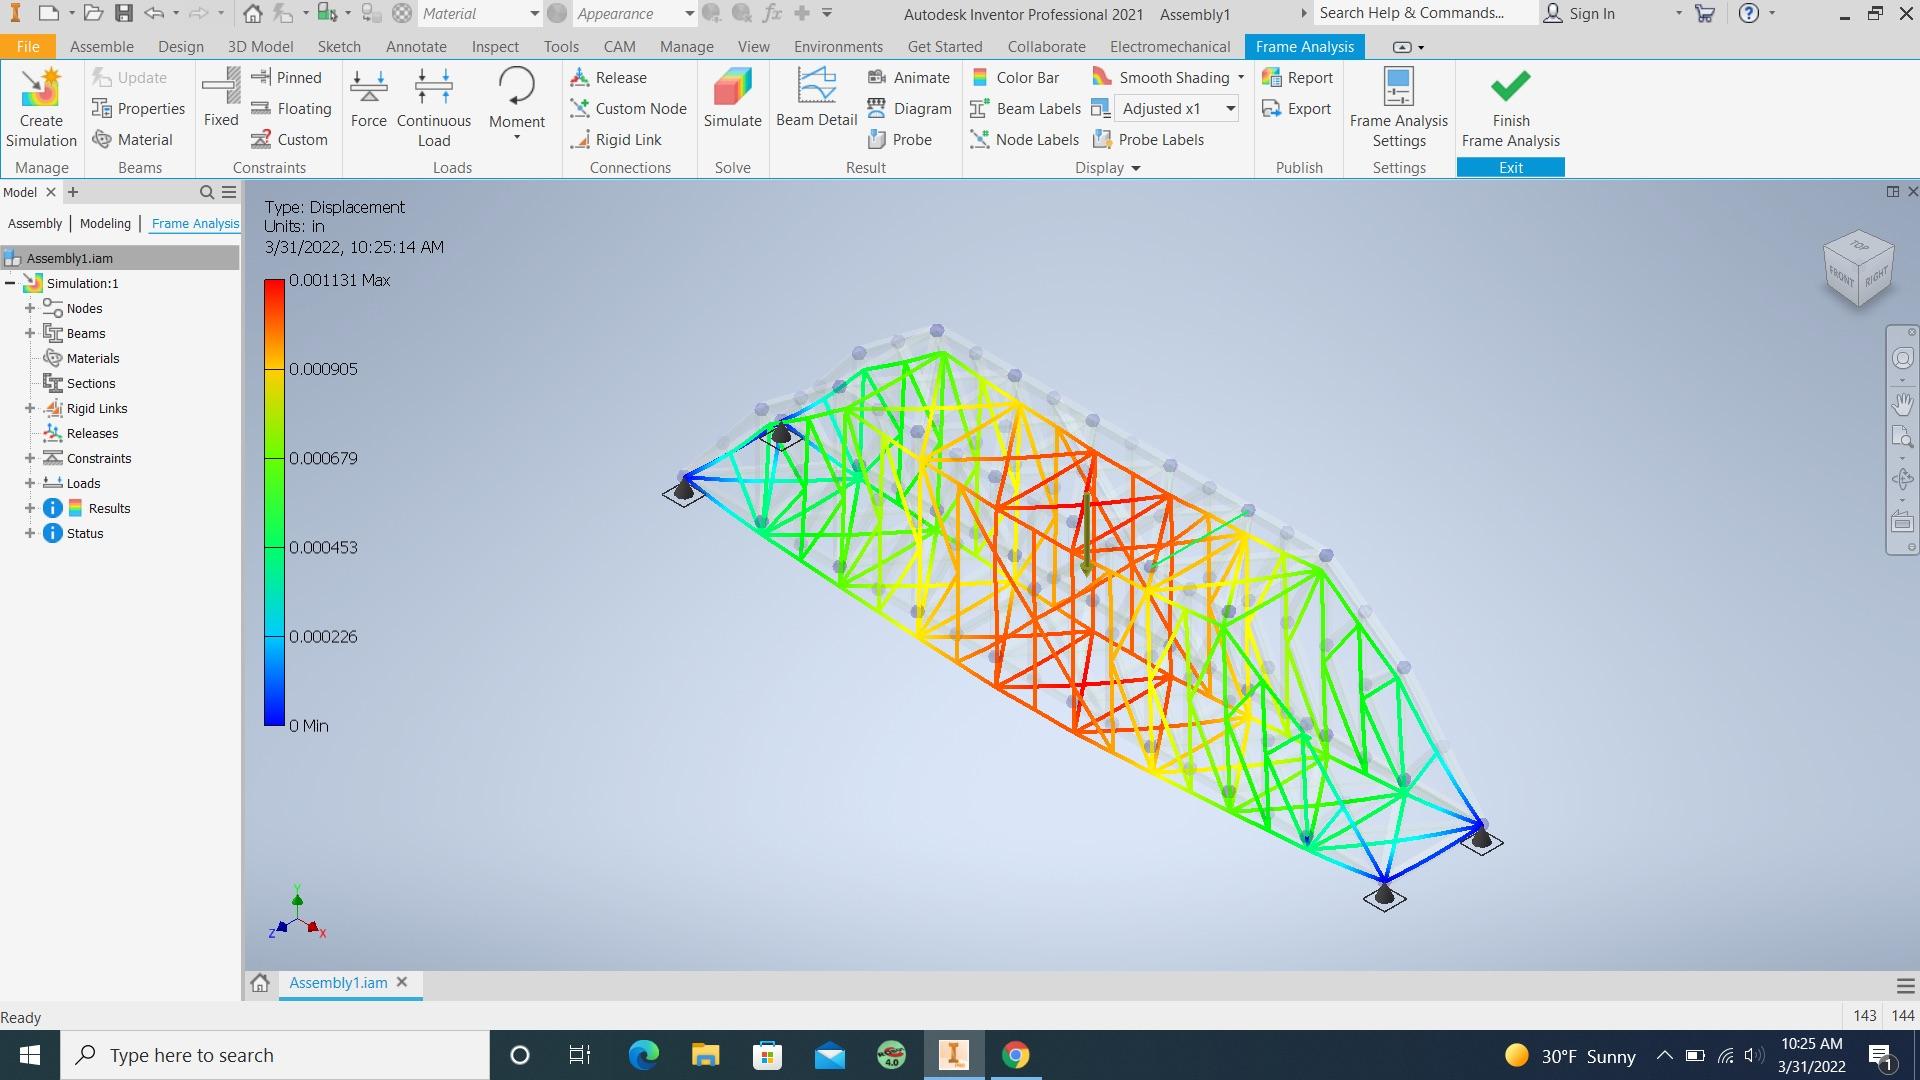Toggle Probe Labels display
The width and height of the screenshot is (1920, 1080).
point(1148,139)
